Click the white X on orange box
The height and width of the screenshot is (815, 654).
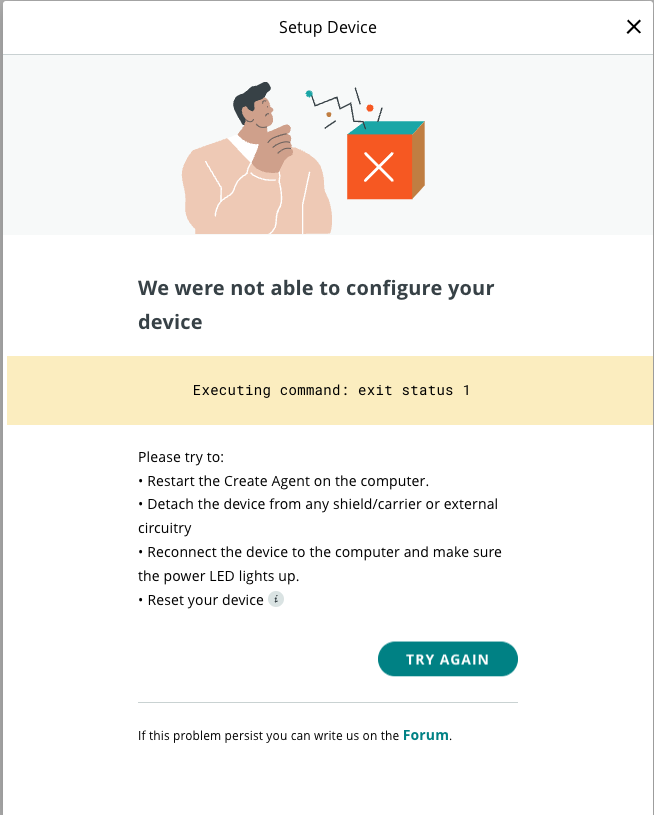379,166
